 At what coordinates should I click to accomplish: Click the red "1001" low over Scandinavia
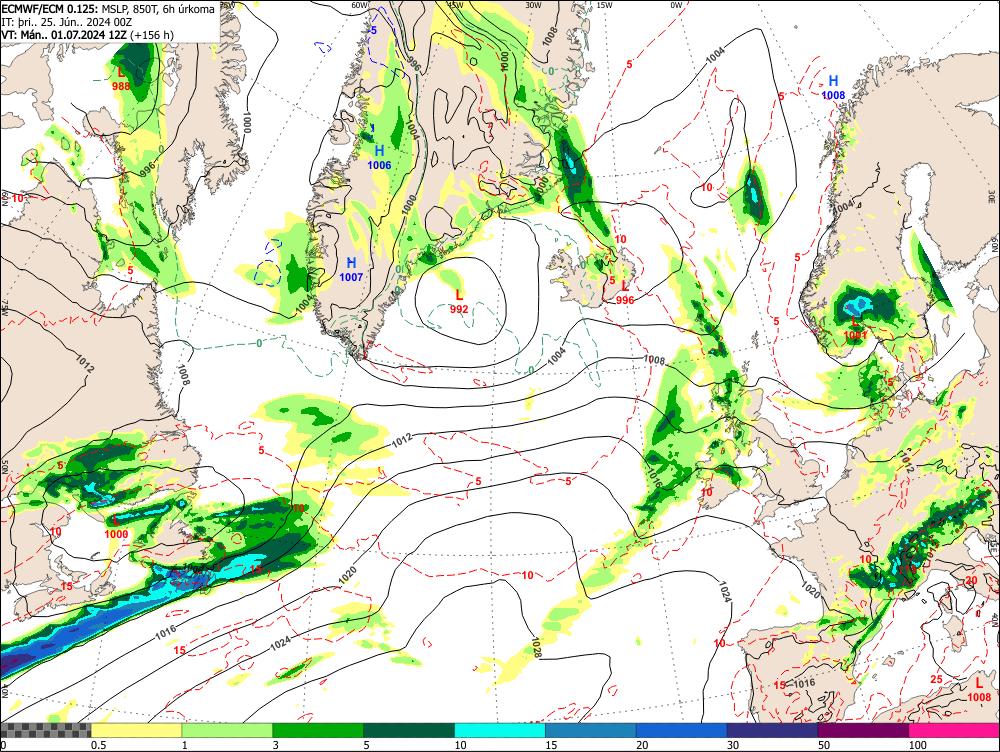click(855, 334)
